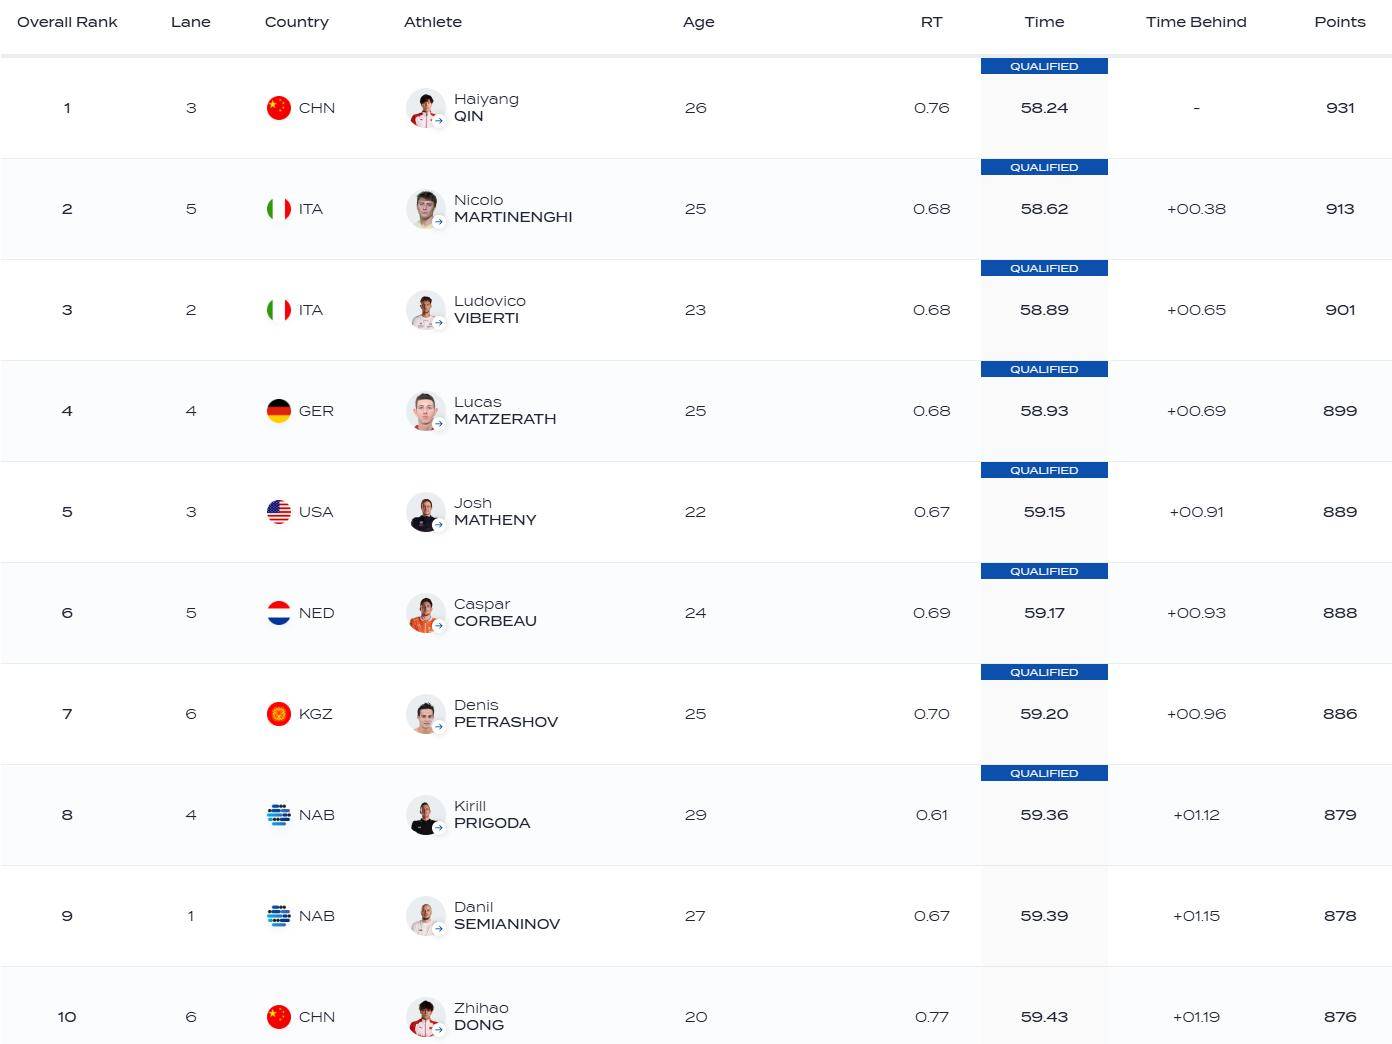Screen dimensions: 1392x1044
Task: Click the Points column header
Action: pos(1339,22)
